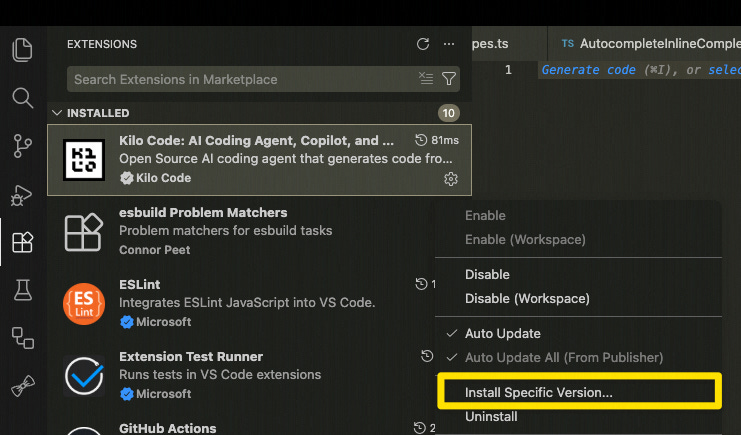Switch to AutocompleteInlineComple tab
The width and height of the screenshot is (741, 435).
tap(645, 44)
